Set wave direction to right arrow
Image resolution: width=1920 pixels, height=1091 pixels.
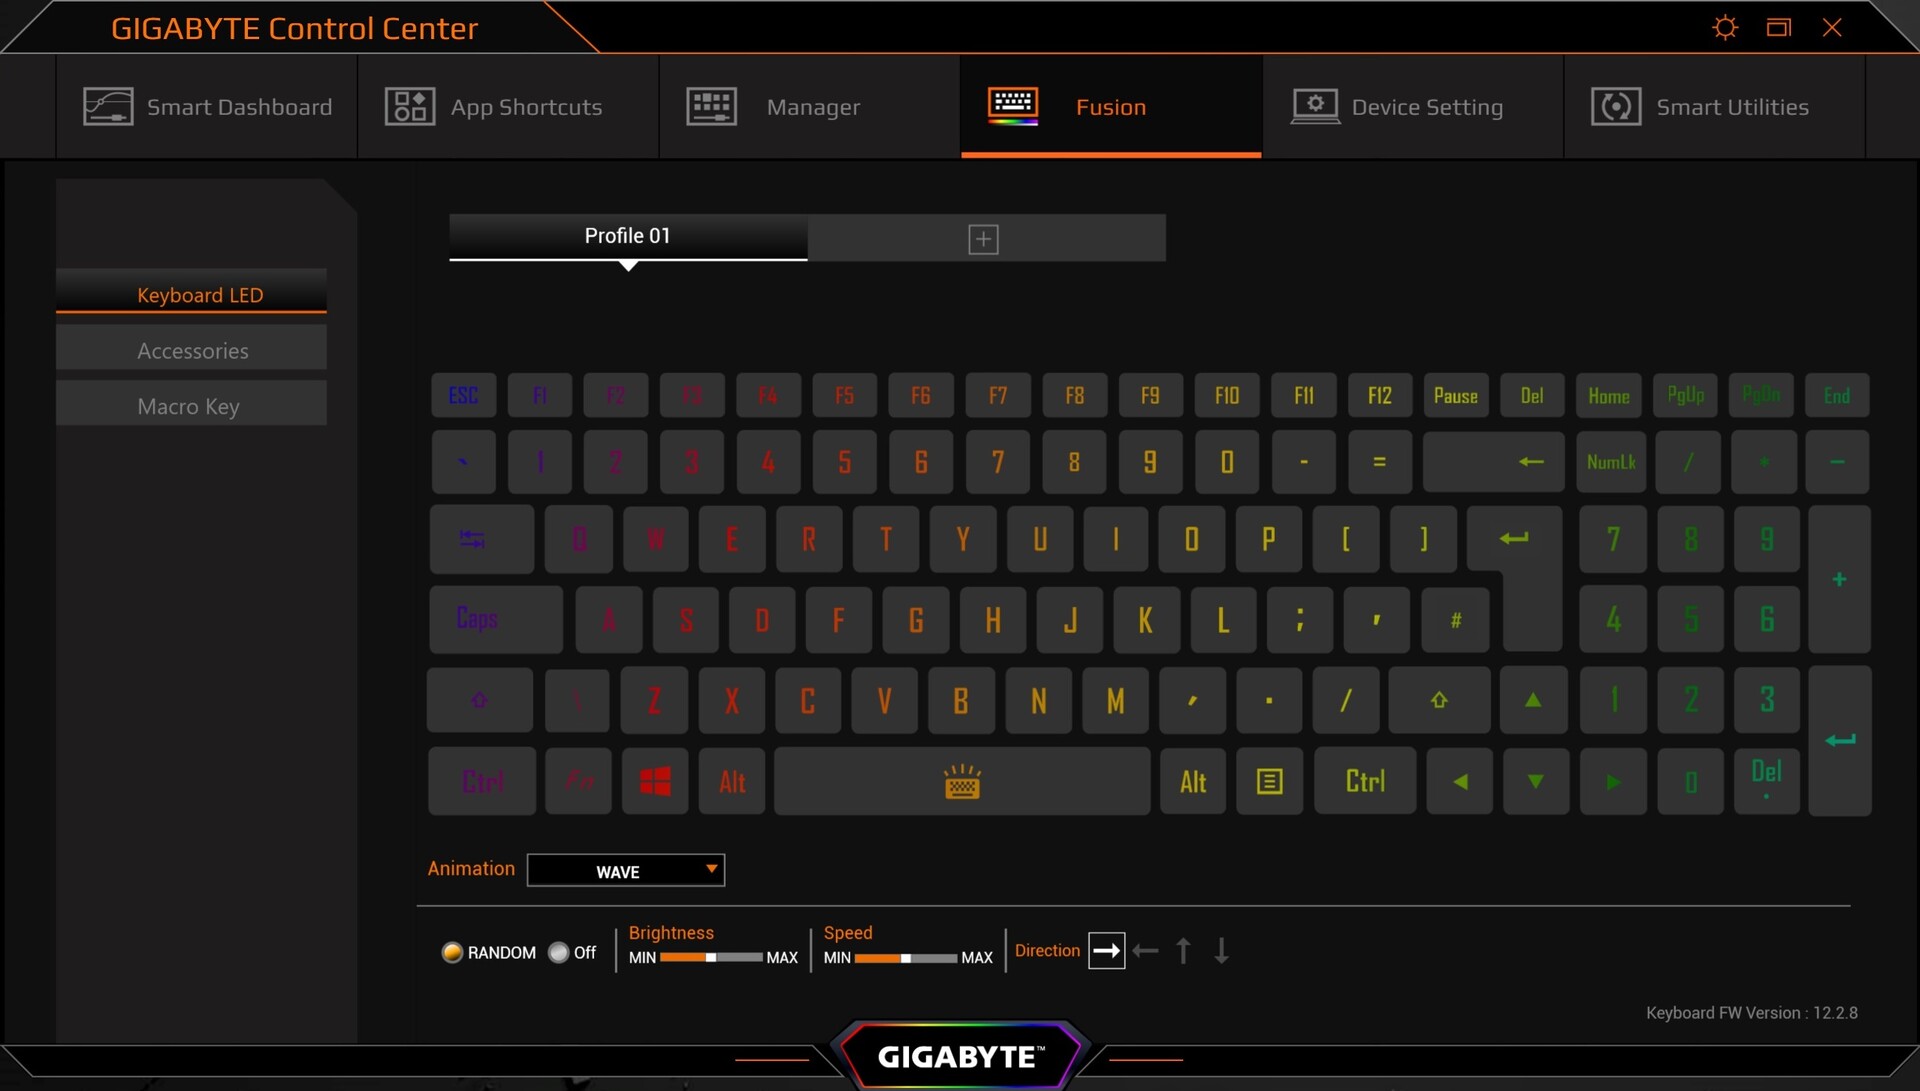point(1106,951)
